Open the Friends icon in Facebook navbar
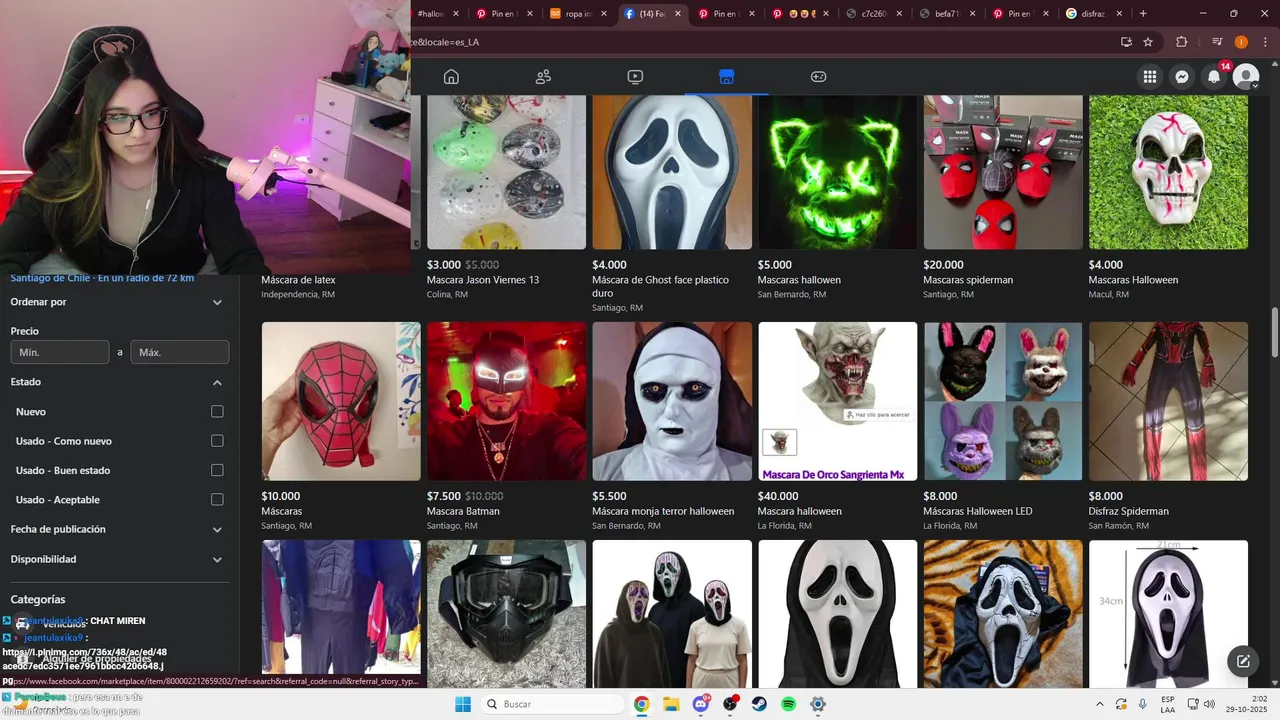 point(543,77)
